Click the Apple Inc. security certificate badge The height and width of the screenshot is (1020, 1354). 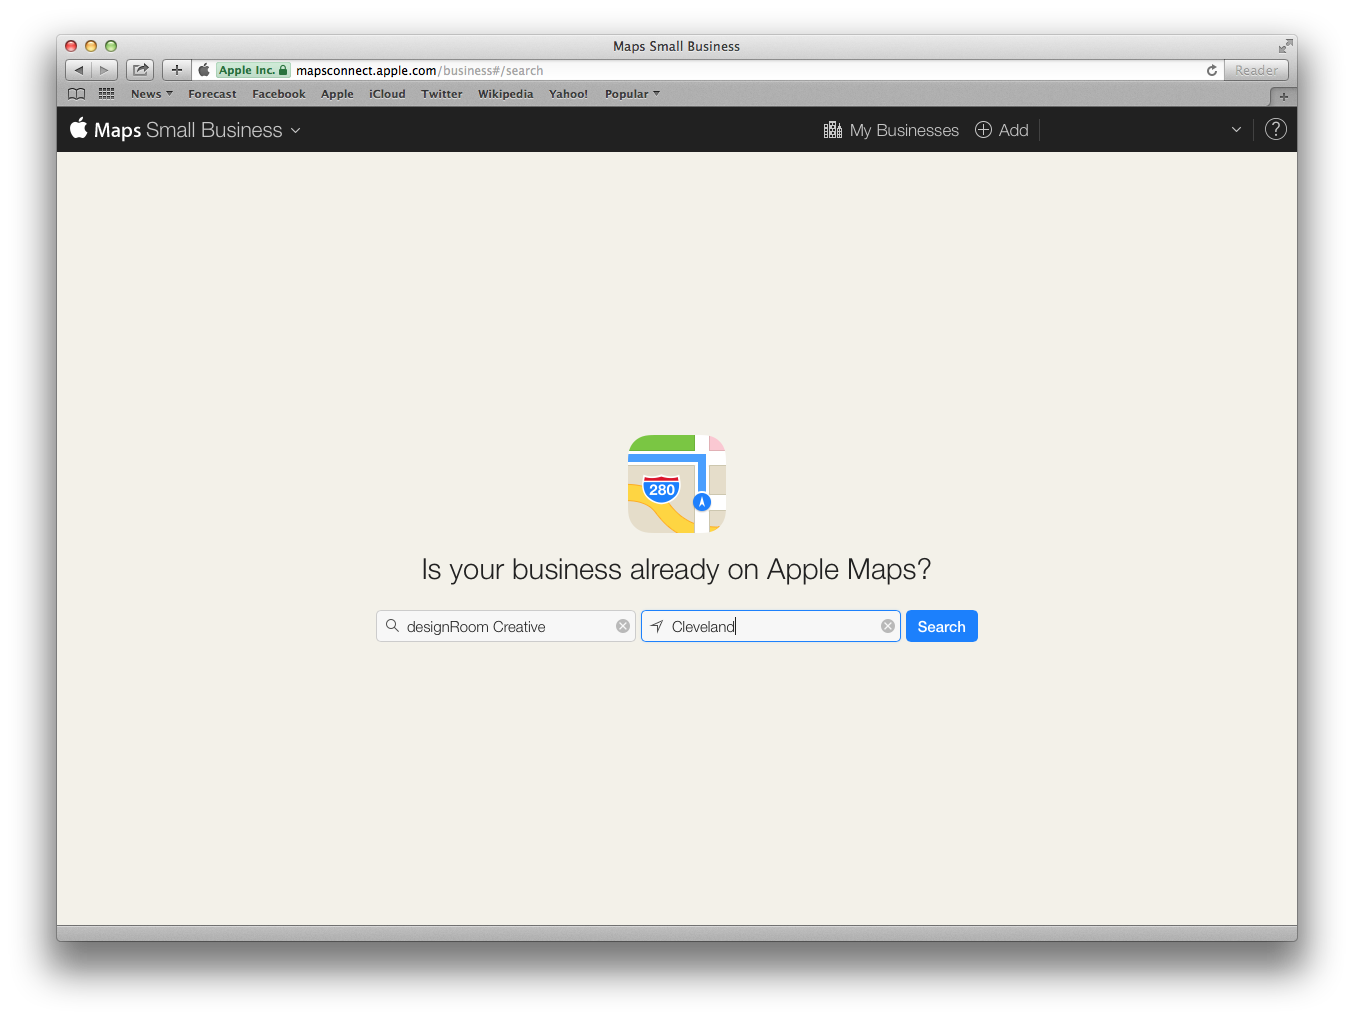coord(253,70)
